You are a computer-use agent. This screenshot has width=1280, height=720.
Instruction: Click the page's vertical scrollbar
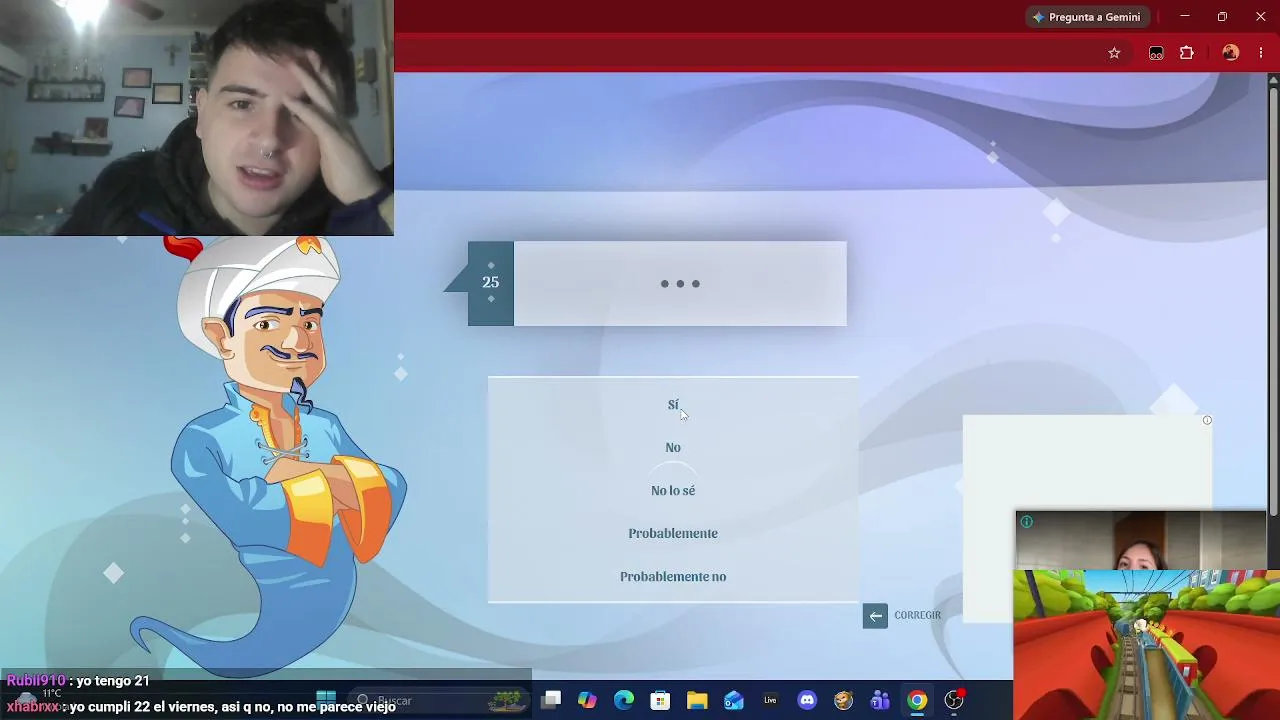1273,300
